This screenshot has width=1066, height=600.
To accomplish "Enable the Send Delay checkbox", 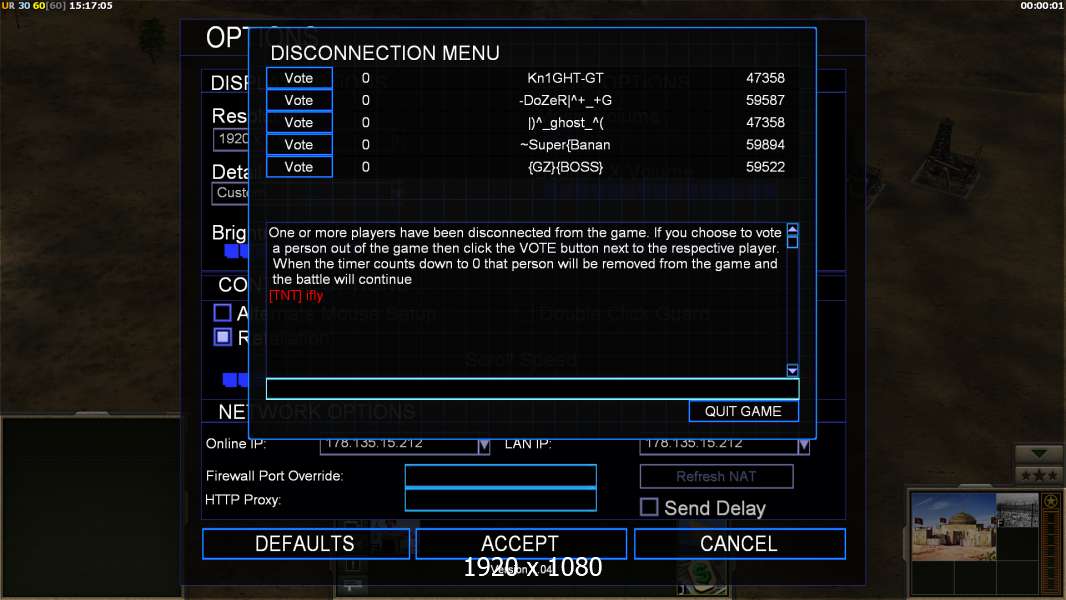I will coord(649,507).
